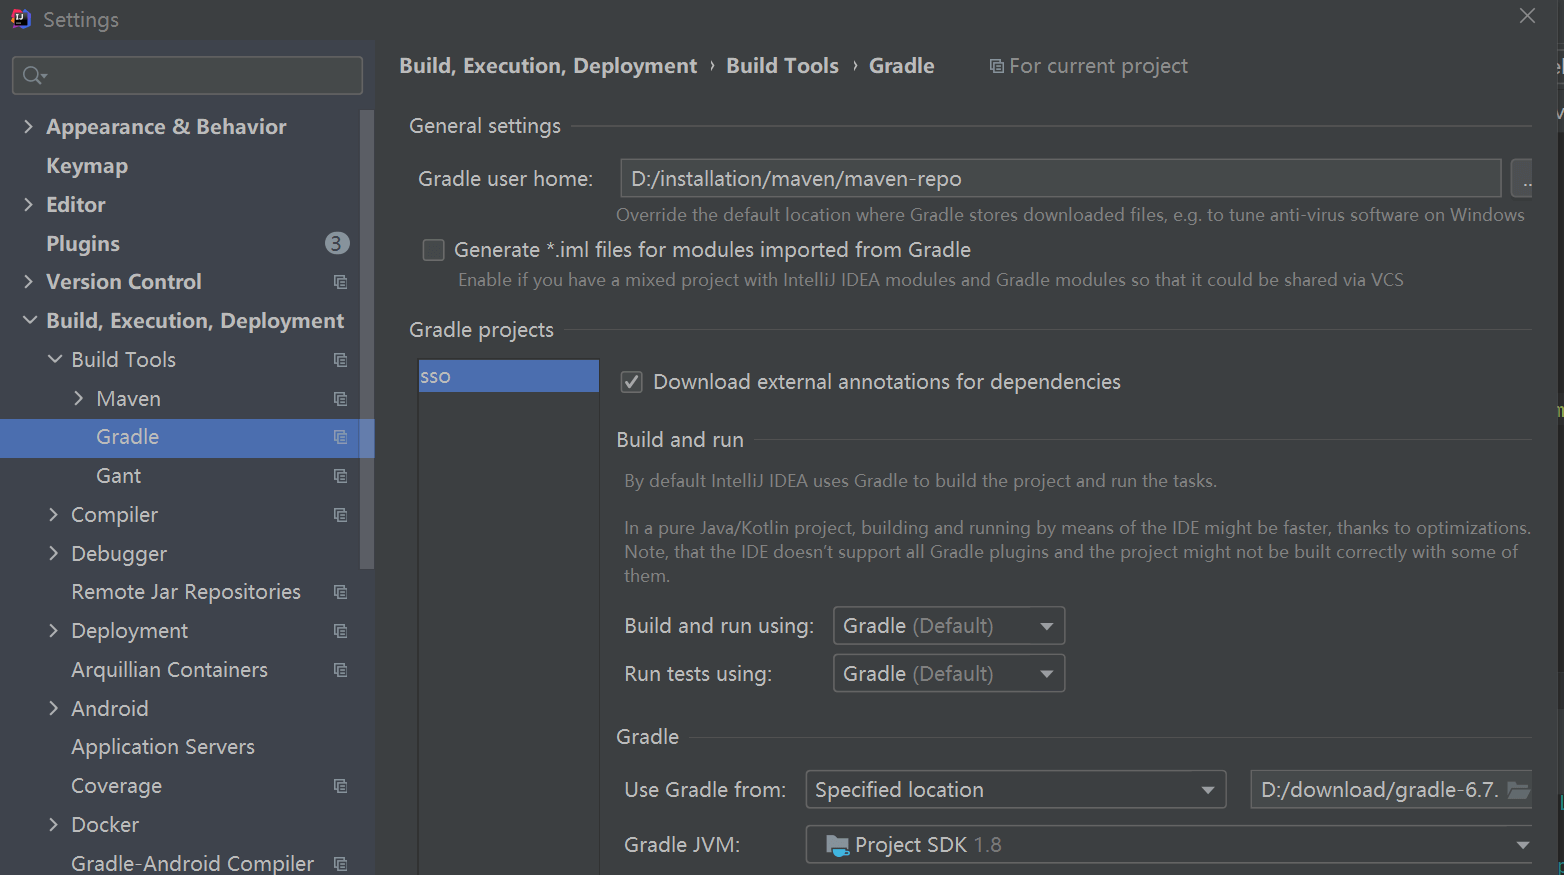
Task: Uncheck Download external annotations for dependencies
Action: [631, 382]
